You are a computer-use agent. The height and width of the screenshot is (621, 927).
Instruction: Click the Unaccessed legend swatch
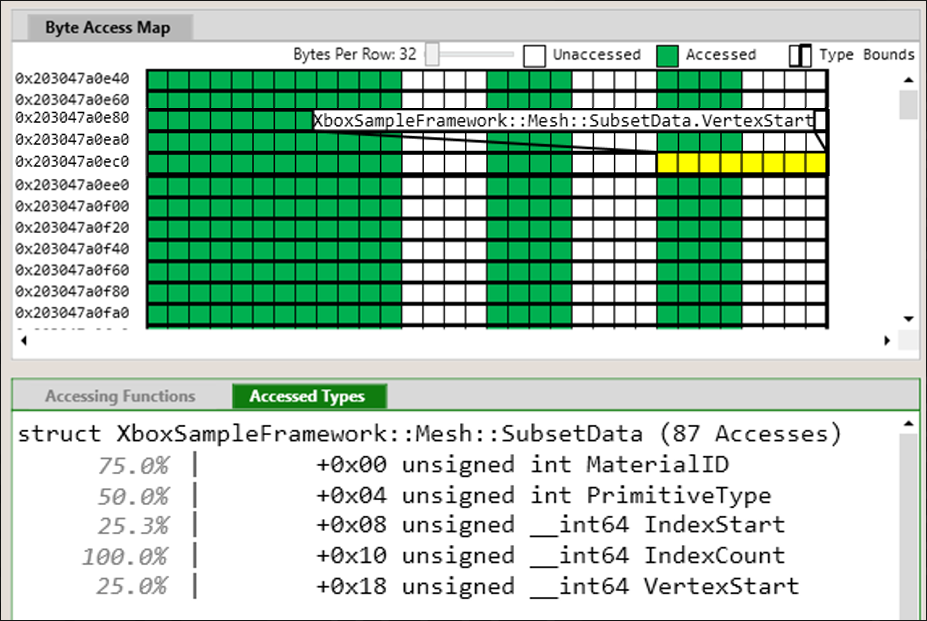click(x=534, y=56)
